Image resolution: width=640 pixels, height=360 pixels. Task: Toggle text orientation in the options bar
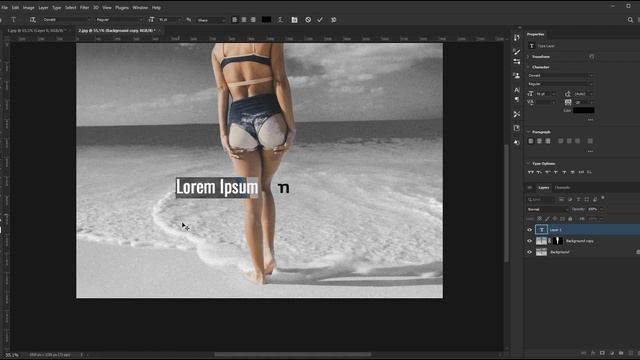[32, 20]
